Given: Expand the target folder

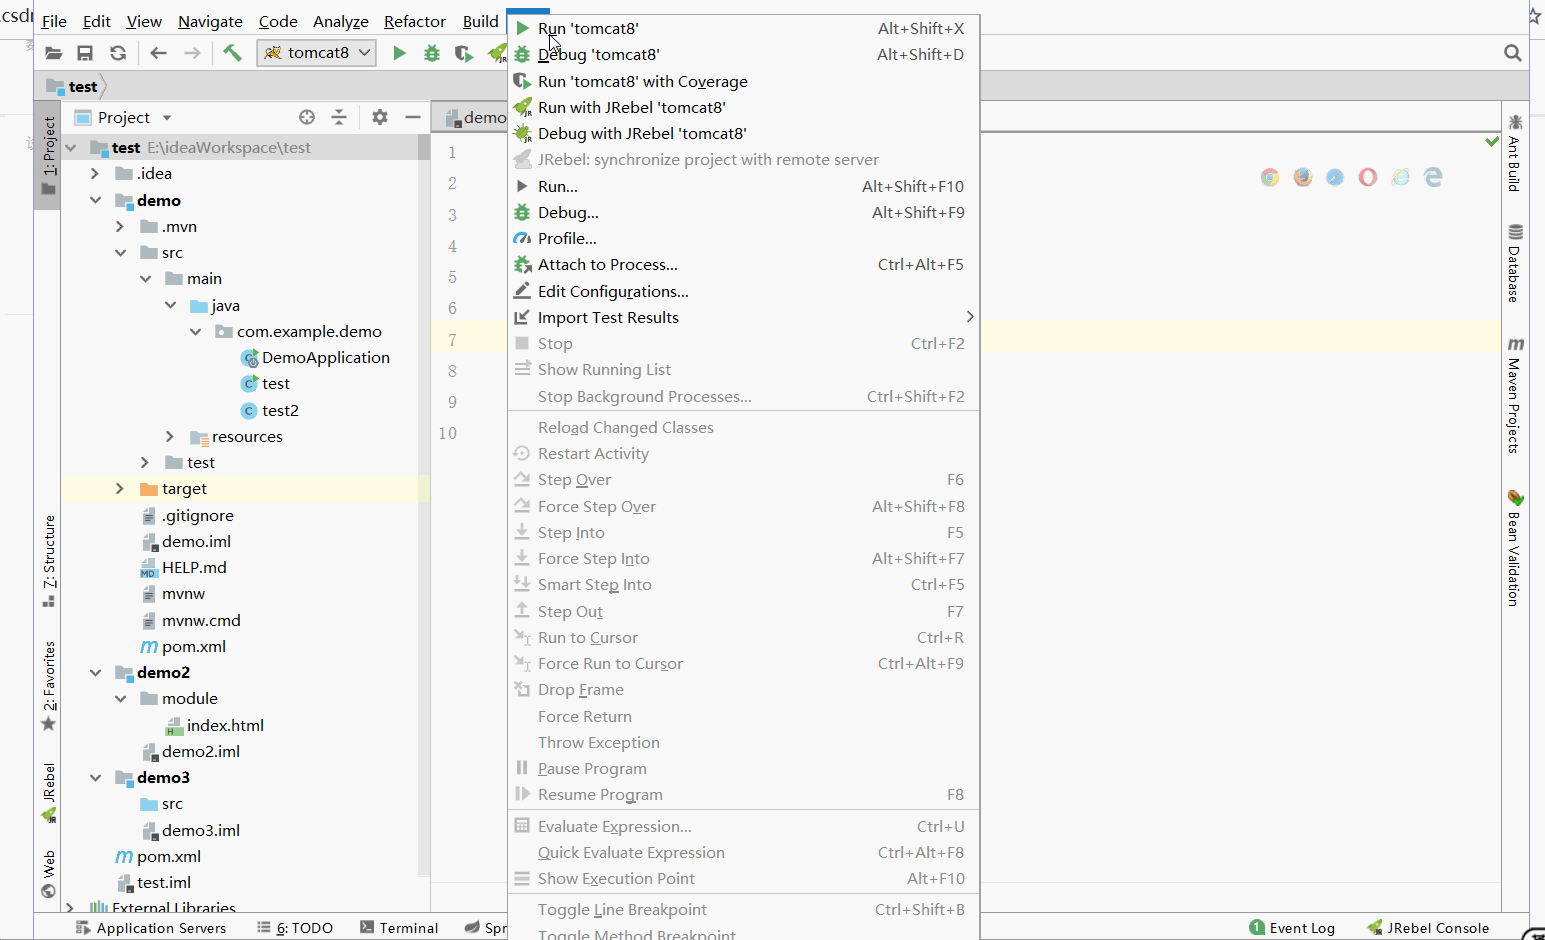Looking at the screenshot, I should point(120,489).
